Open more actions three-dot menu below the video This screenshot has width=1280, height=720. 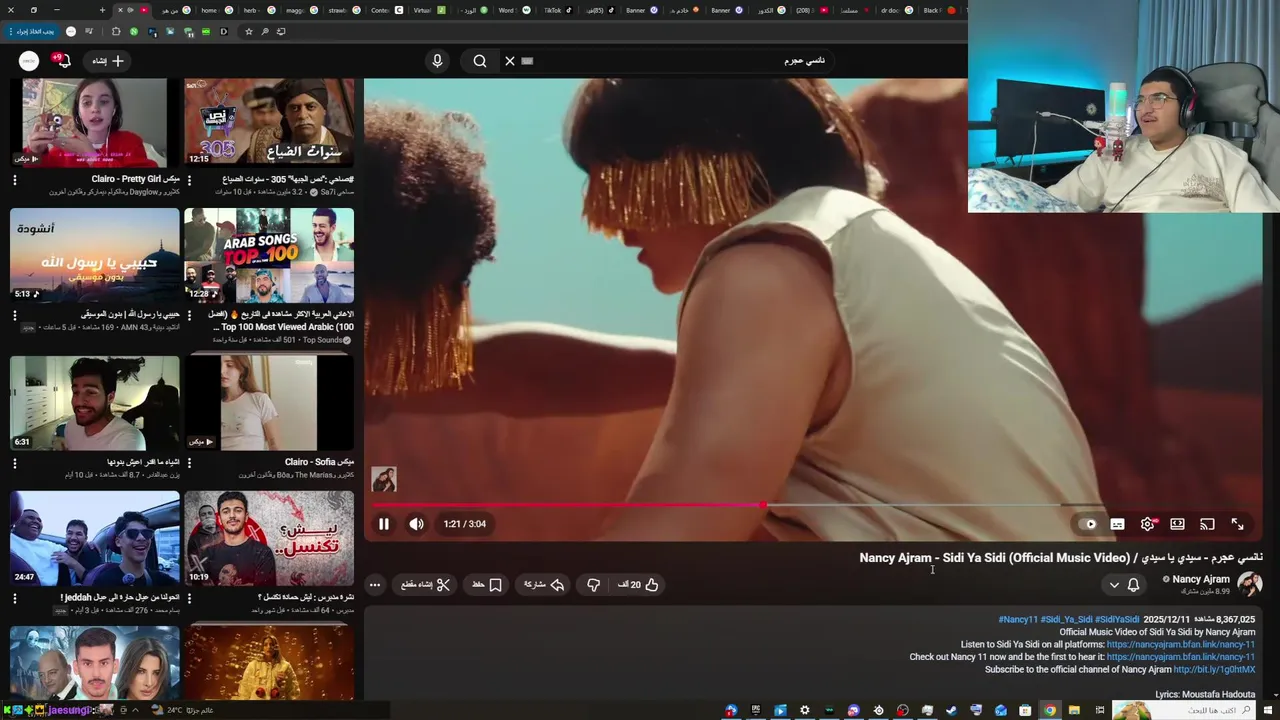point(375,585)
